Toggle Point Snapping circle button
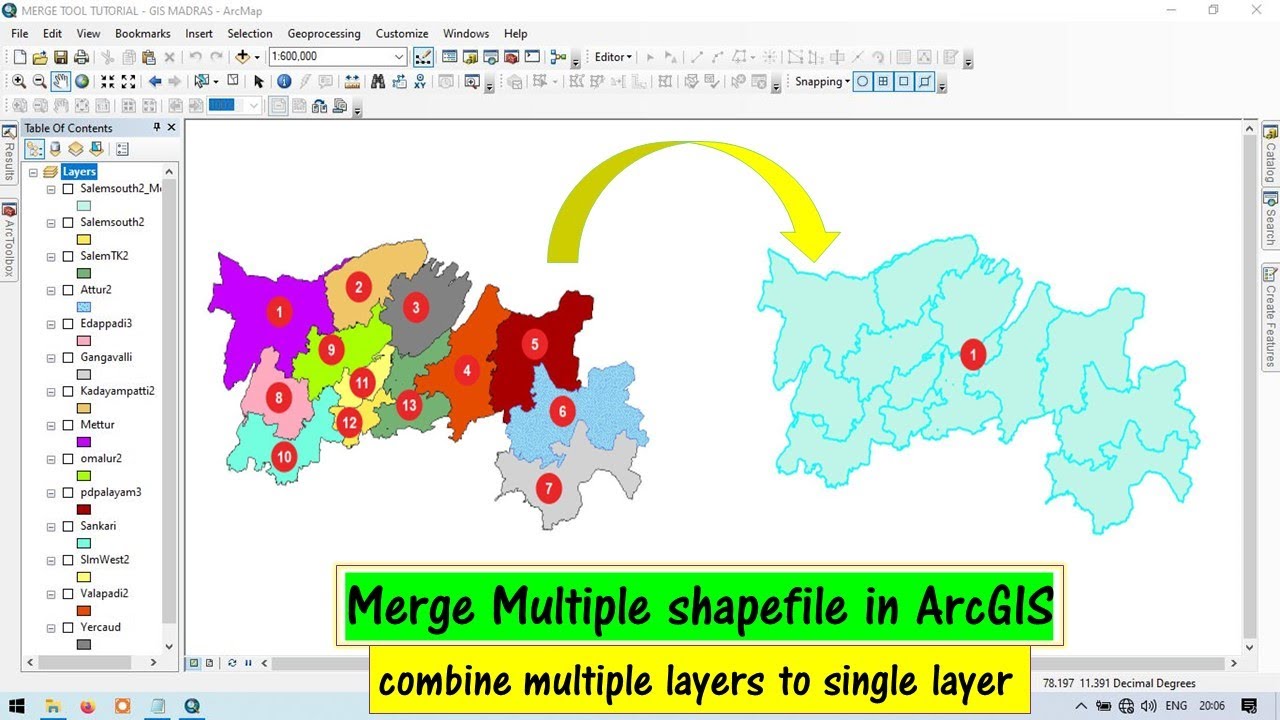The width and height of the screenshot is (1280, 720). 863,82
